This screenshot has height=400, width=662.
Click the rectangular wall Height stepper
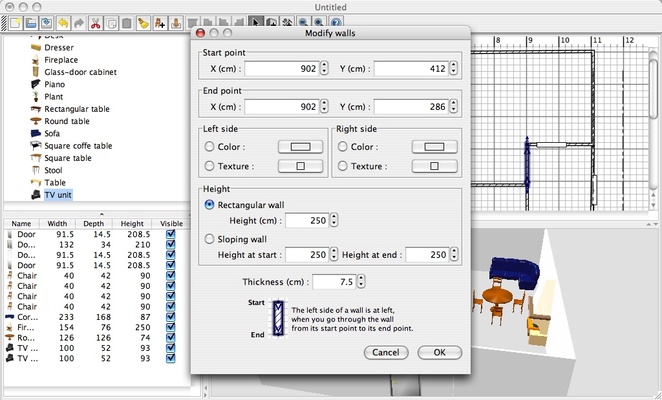click(x=333, y=221)
